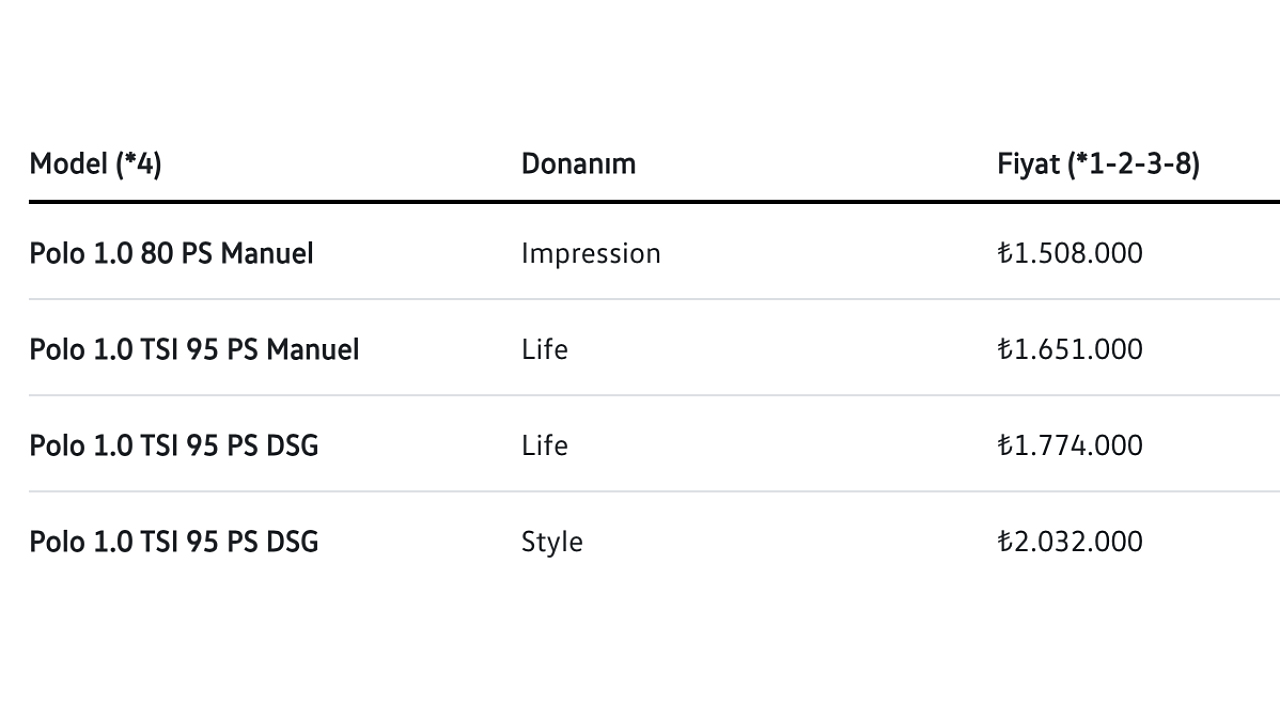Click the (*4) footnote marker in header
Screen dimensions: 1280x720
[138, 164]
